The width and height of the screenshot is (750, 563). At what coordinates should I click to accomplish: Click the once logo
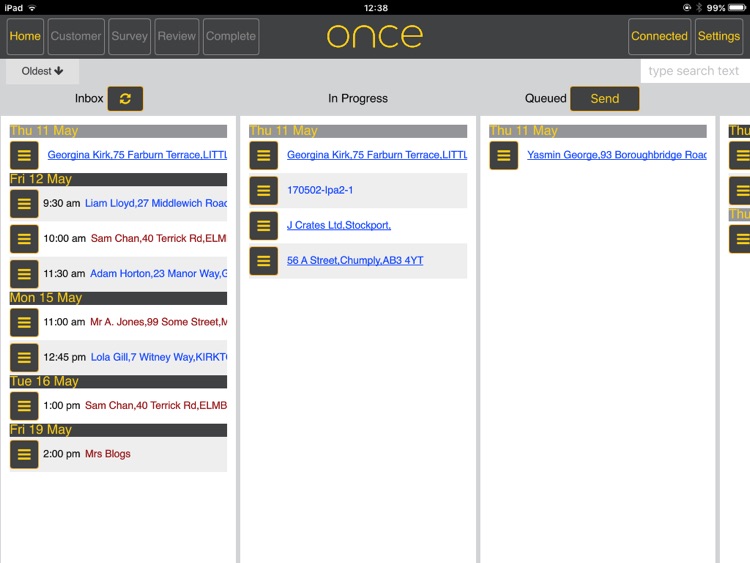(x=375, y=36)
